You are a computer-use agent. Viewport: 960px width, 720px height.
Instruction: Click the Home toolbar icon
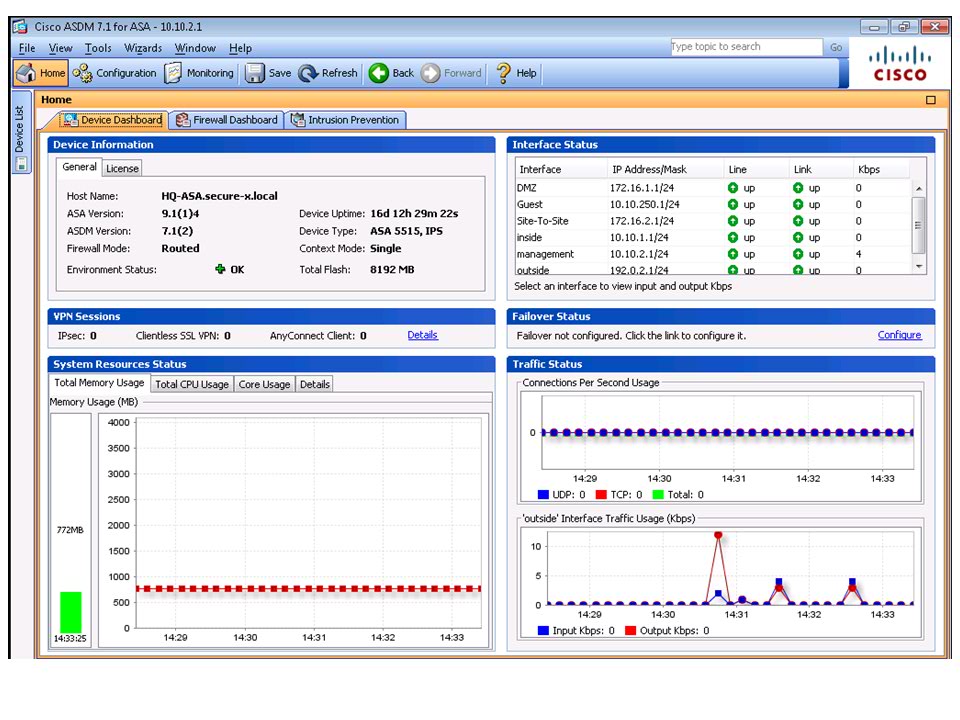pos(40,73)
